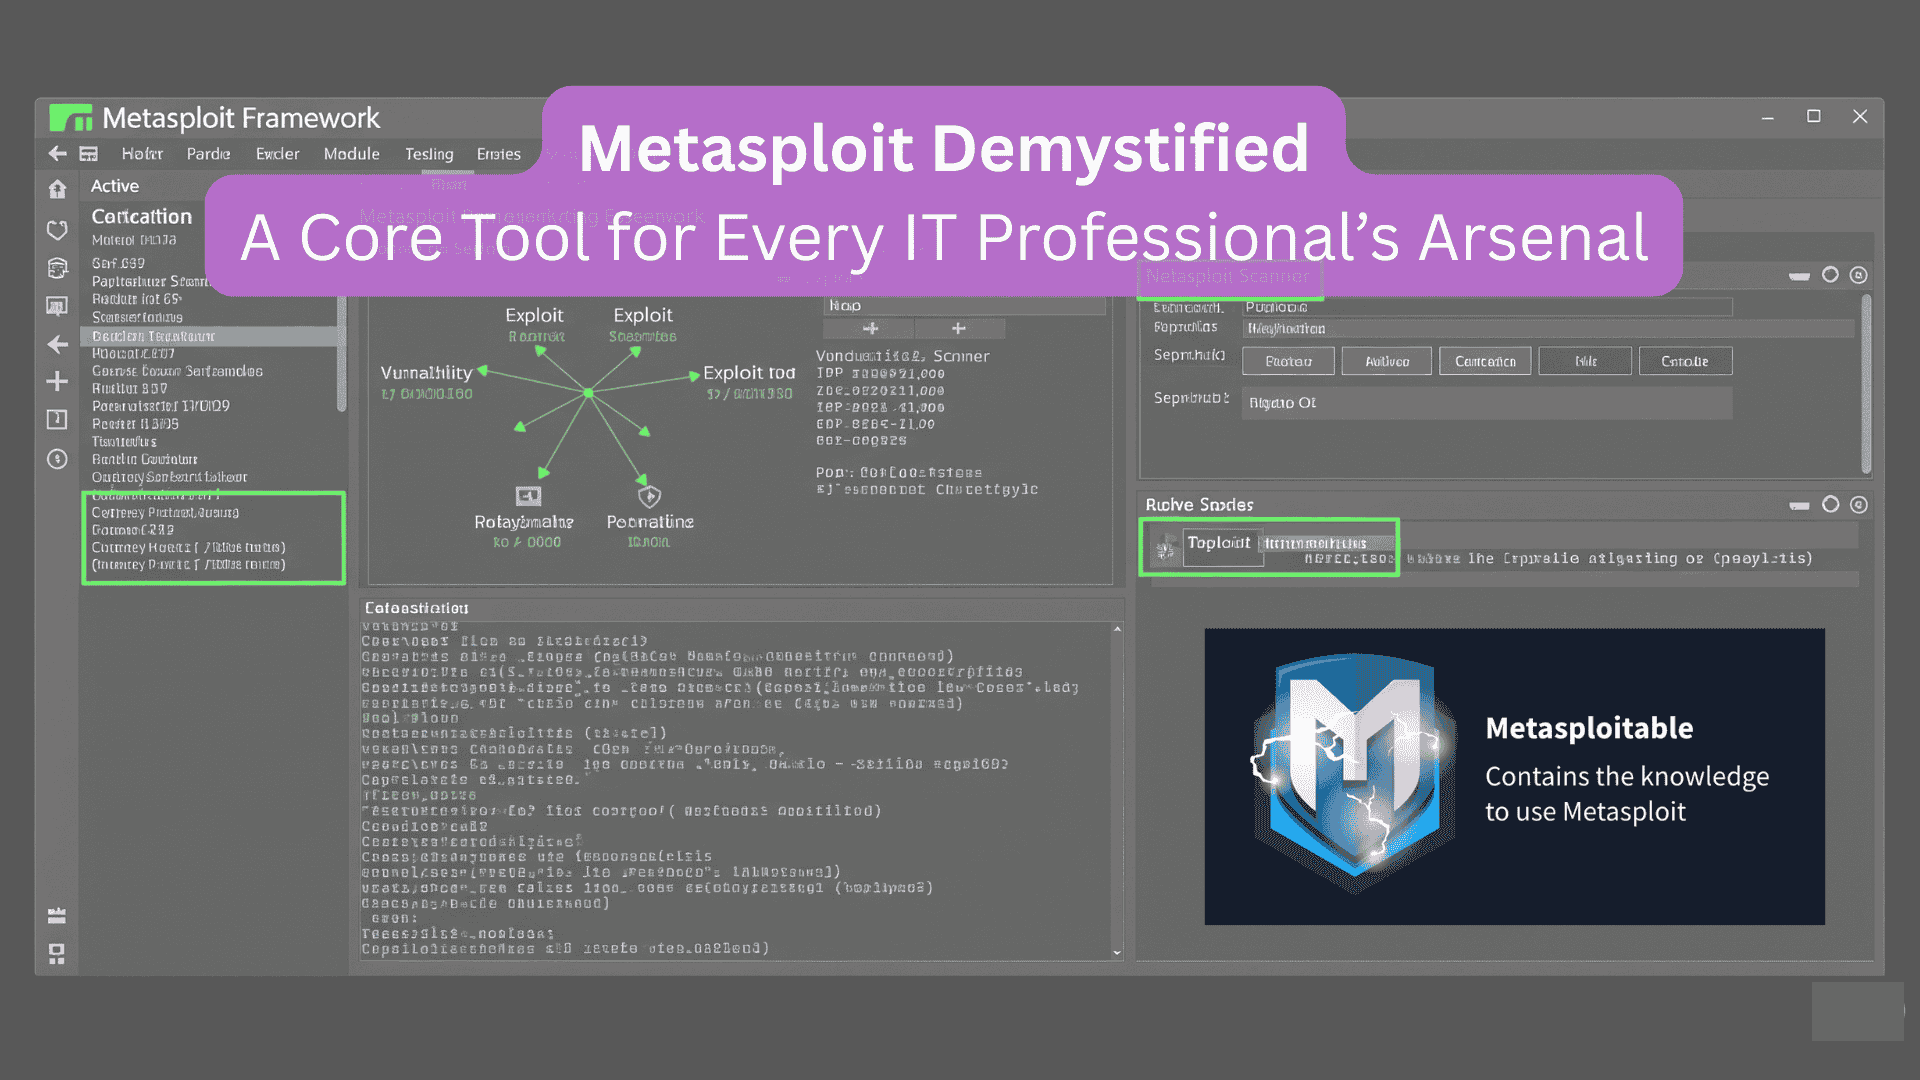Click the left arrow icon in the sidebar

point(57,344)
